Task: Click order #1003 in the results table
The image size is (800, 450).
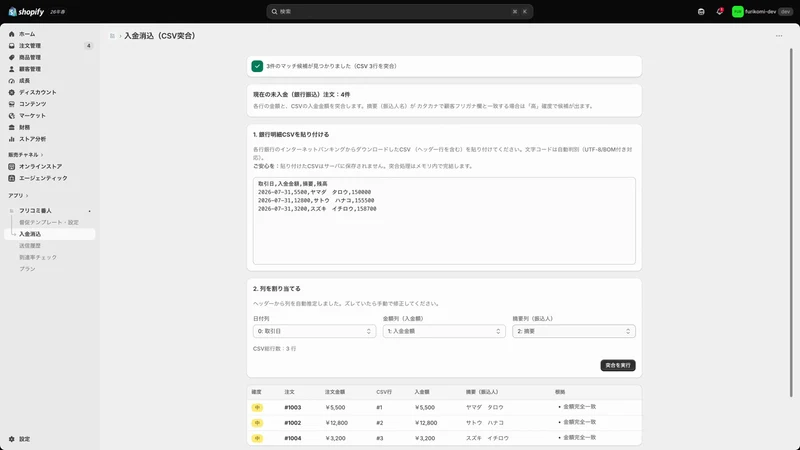Action: tap(293, 408)
